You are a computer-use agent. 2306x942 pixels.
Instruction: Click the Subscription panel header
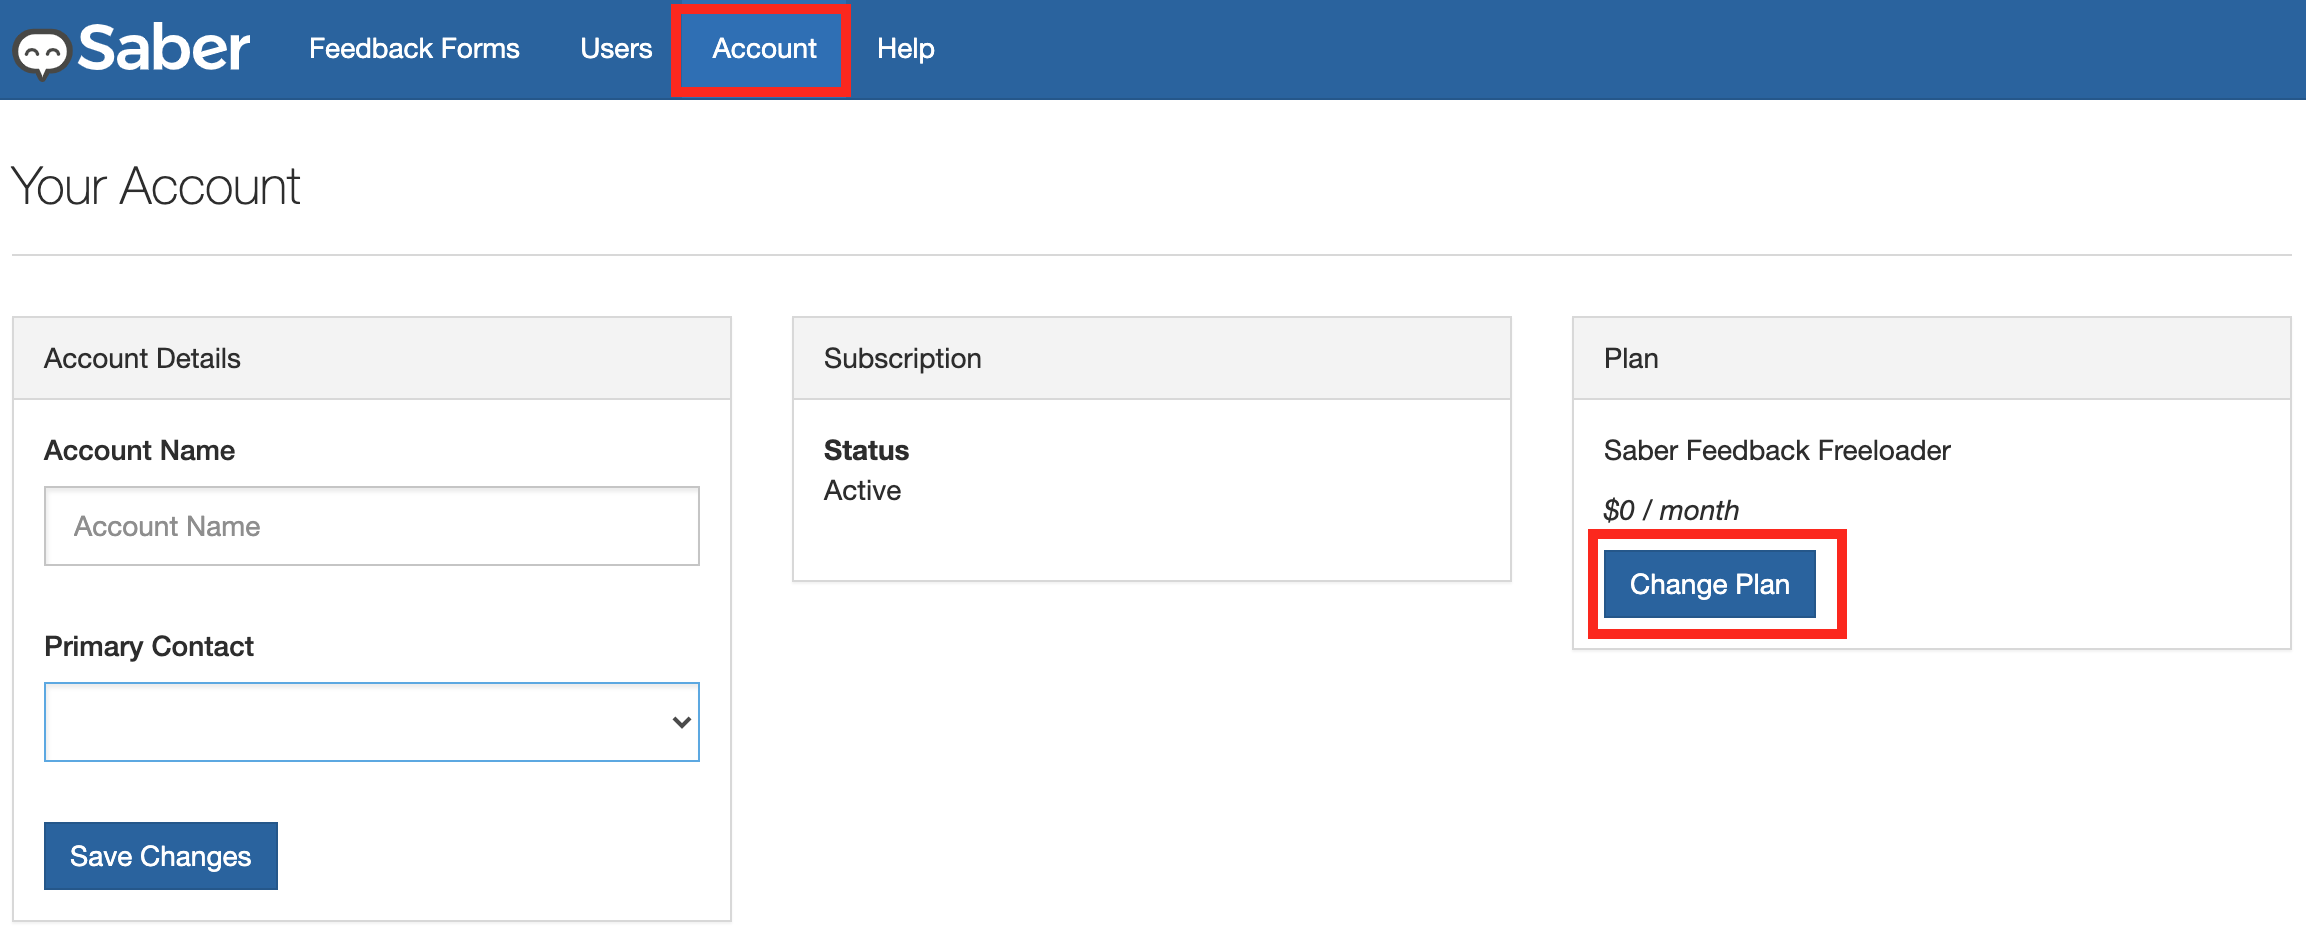click(902, 359)
